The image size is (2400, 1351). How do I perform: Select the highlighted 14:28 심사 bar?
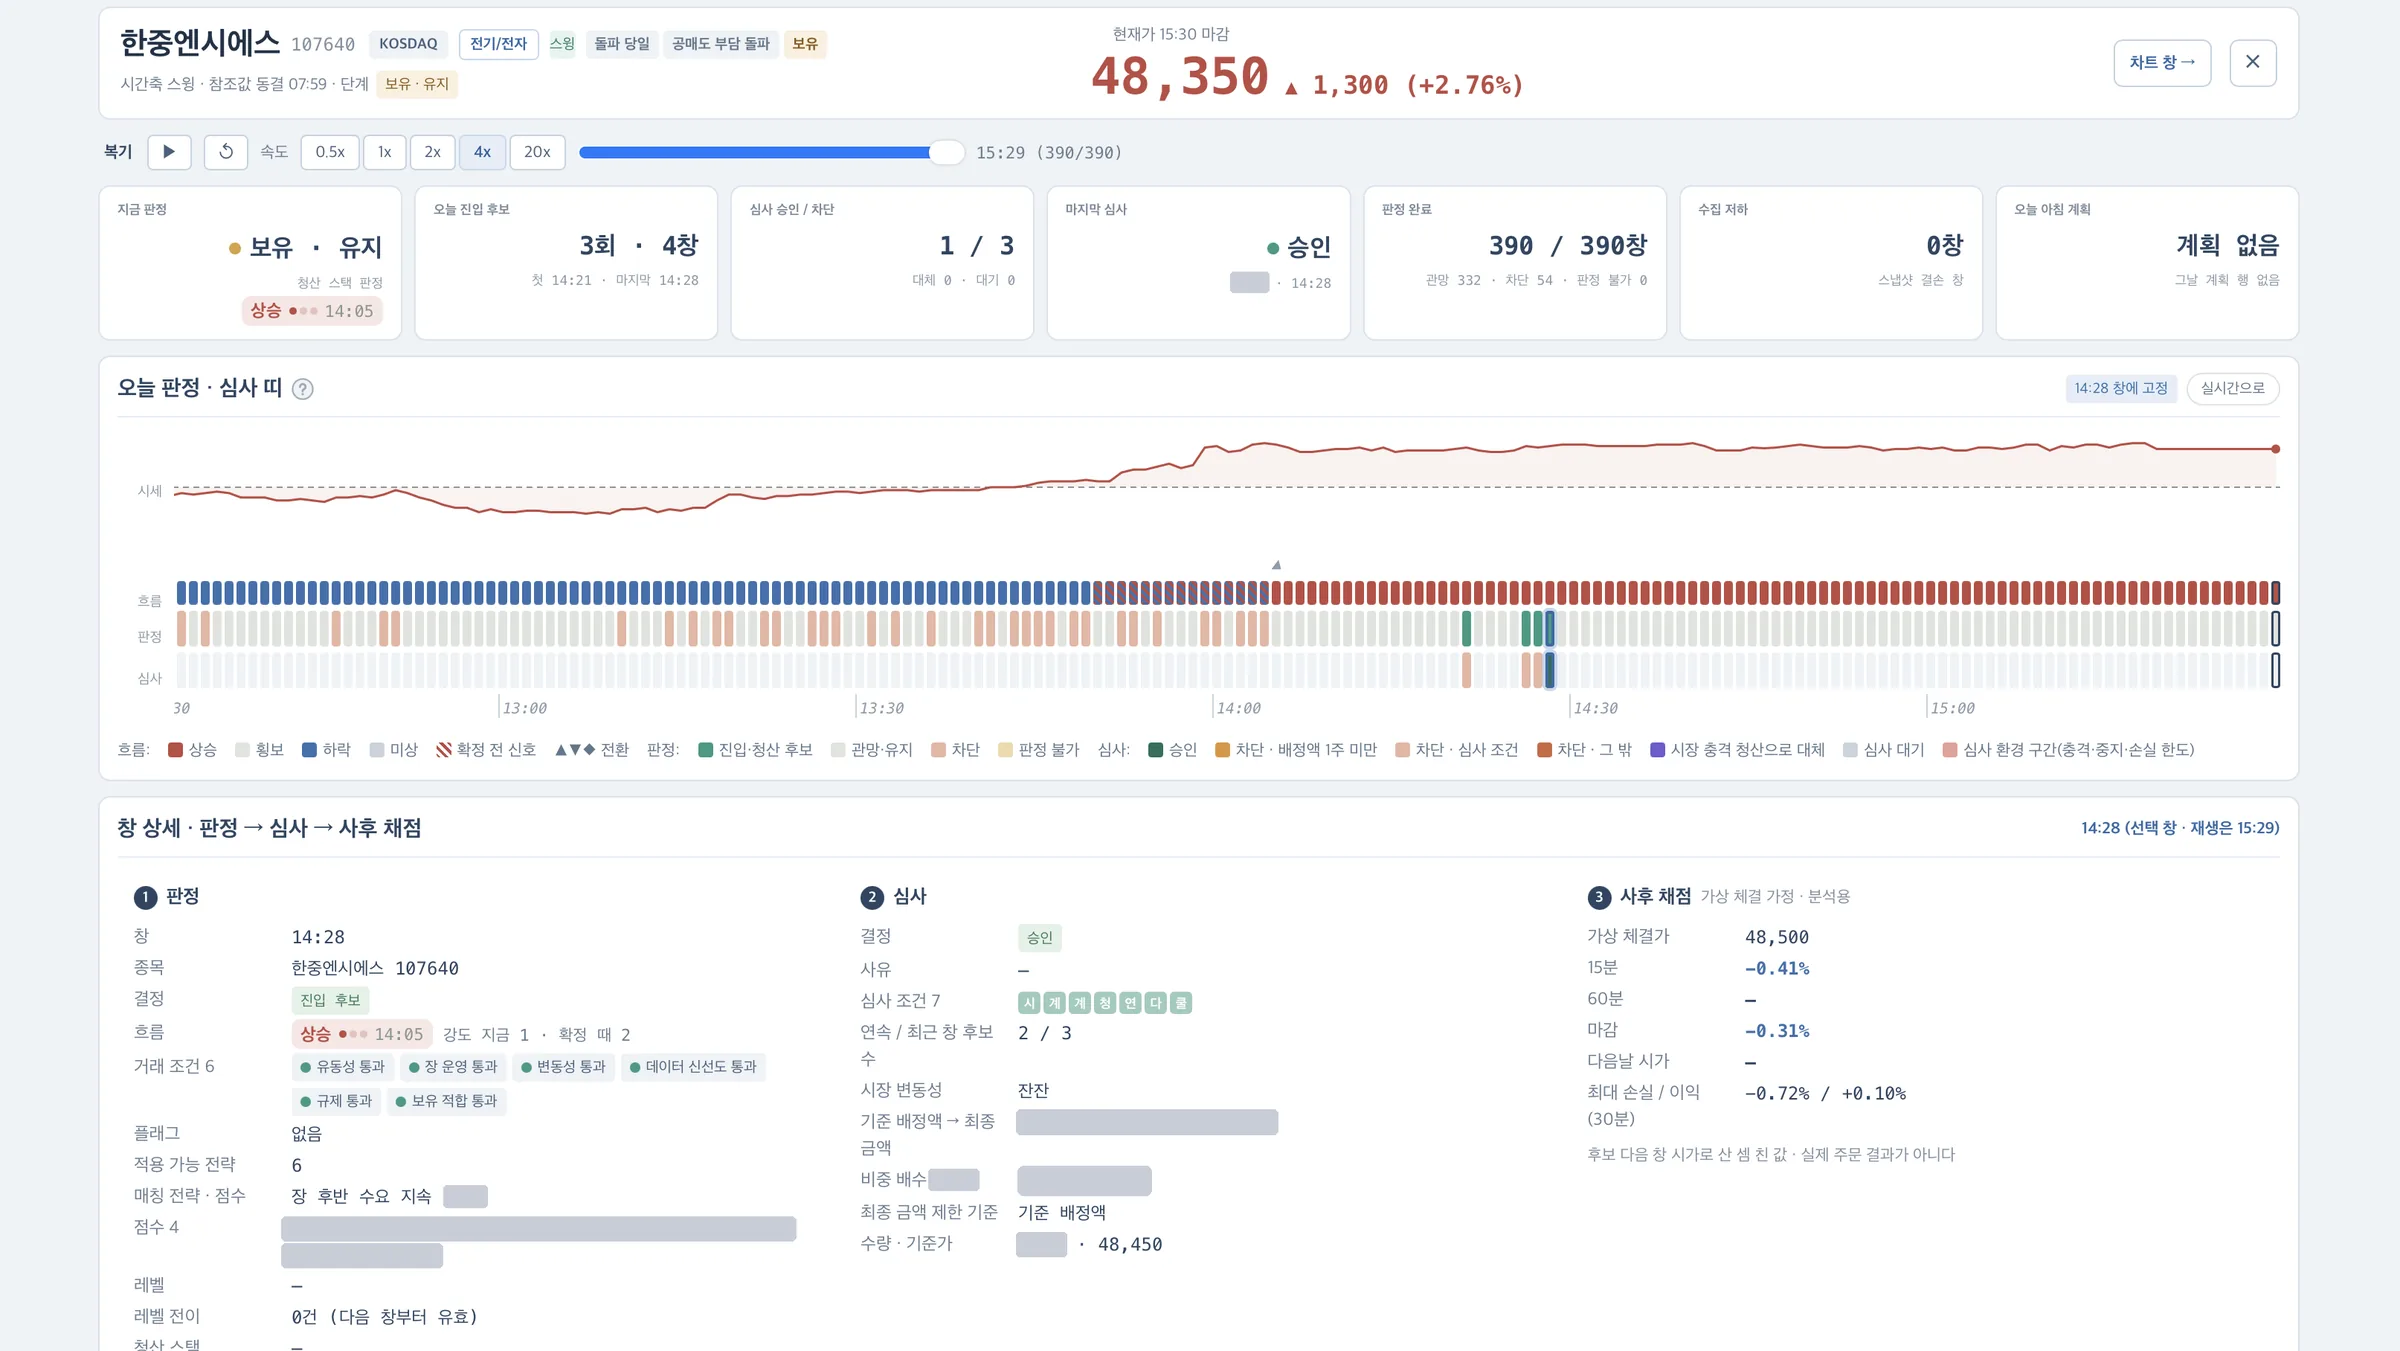[1550, 670]
